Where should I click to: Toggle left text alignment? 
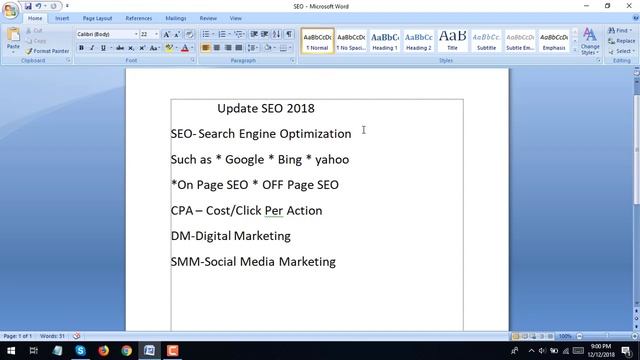[206, 48]
